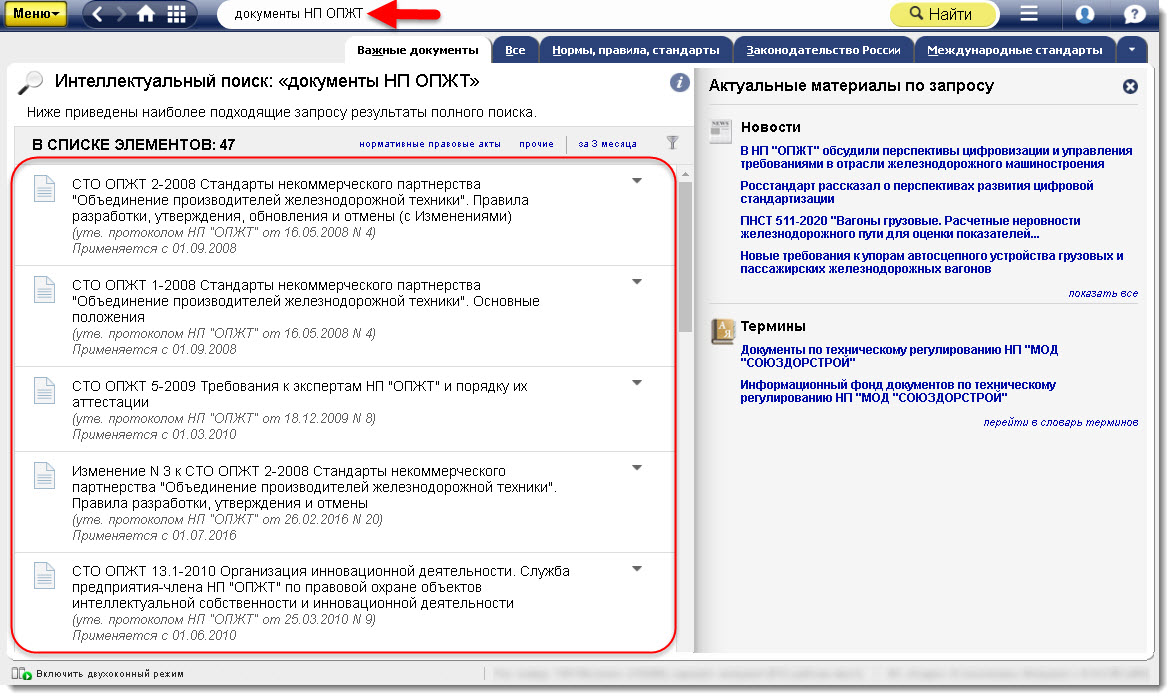Click the results list vertical scrollbar thumb
The height and width of the screenshot is (700, 1174).
685,256
